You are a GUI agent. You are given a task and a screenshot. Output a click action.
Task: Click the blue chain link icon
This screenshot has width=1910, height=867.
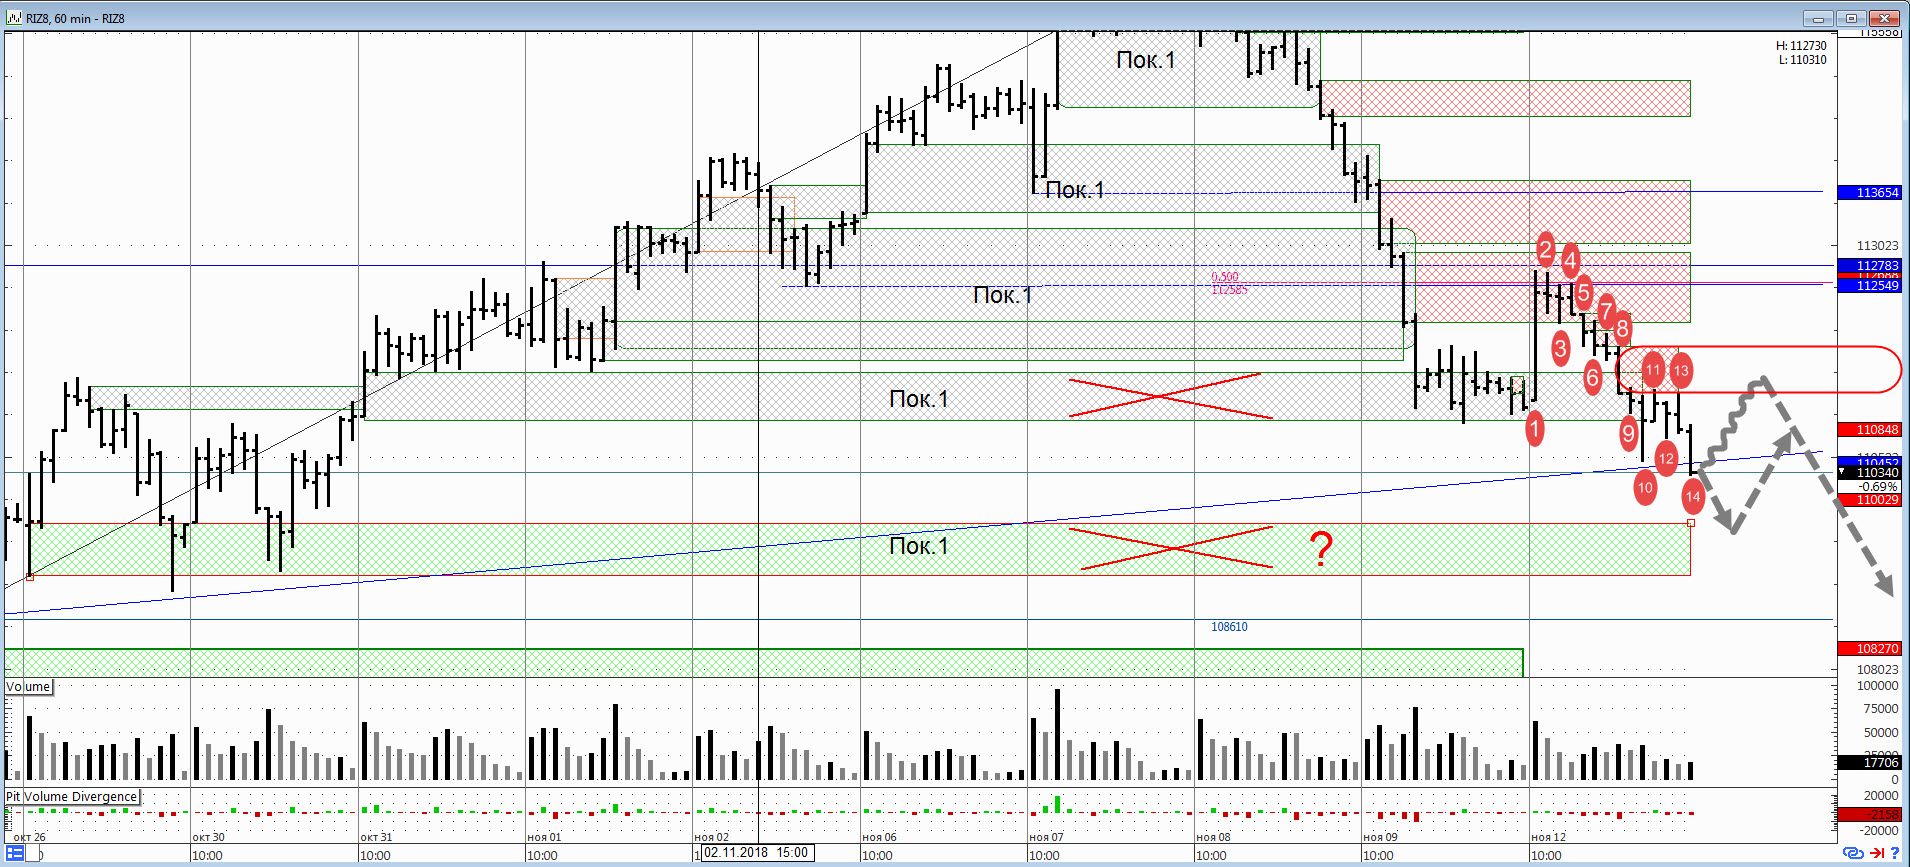[x=1852, y=853]
